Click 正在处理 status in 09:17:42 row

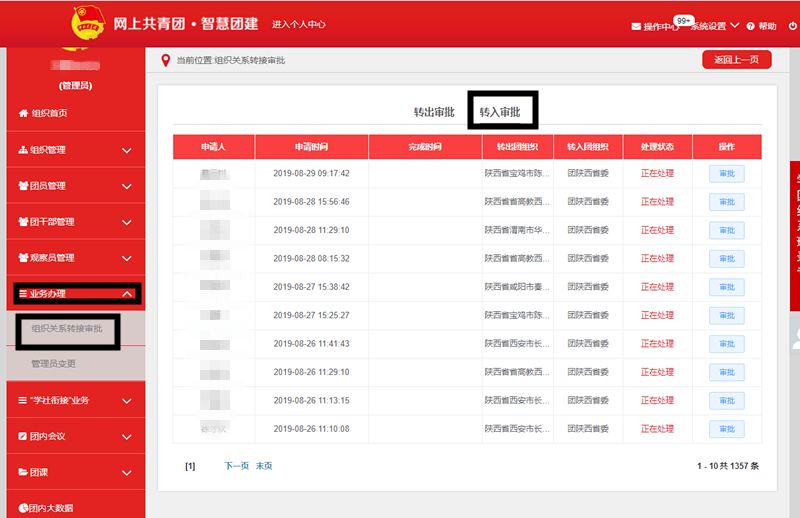(x=657, y=174)
